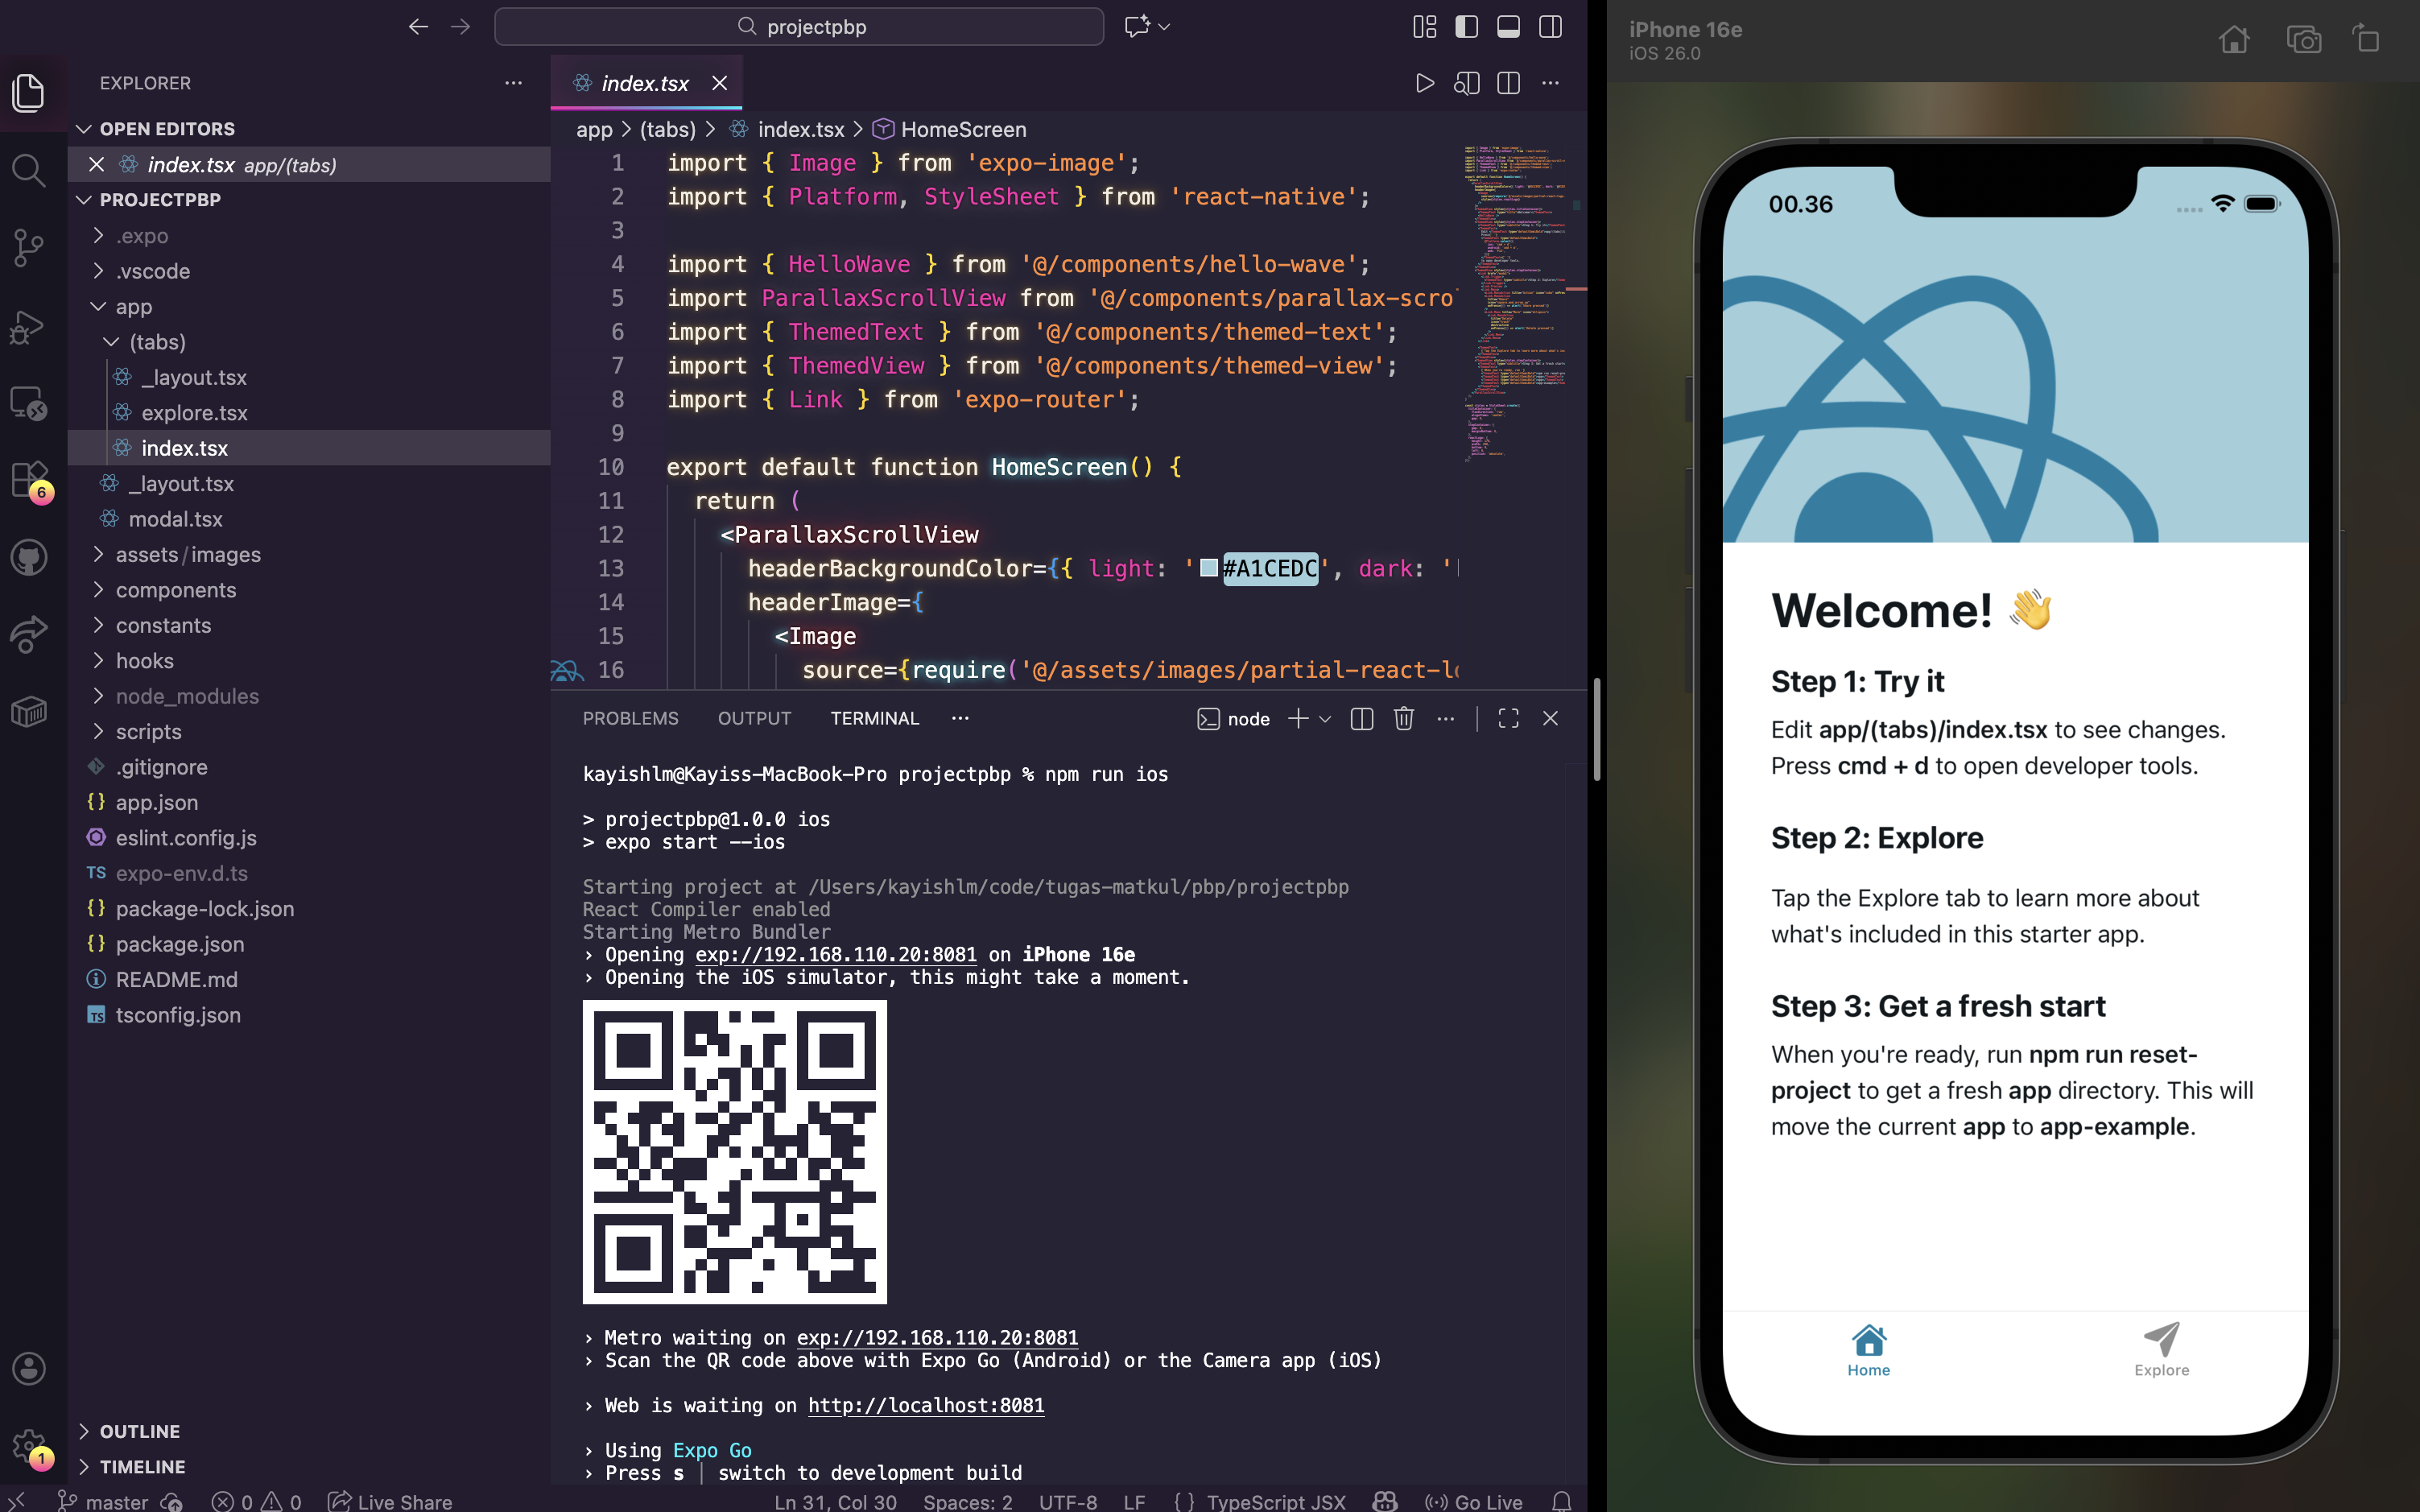This screenshot has width=2420, height=1512.
Task: Open the Extensions view icon
Action: (28, 479)
